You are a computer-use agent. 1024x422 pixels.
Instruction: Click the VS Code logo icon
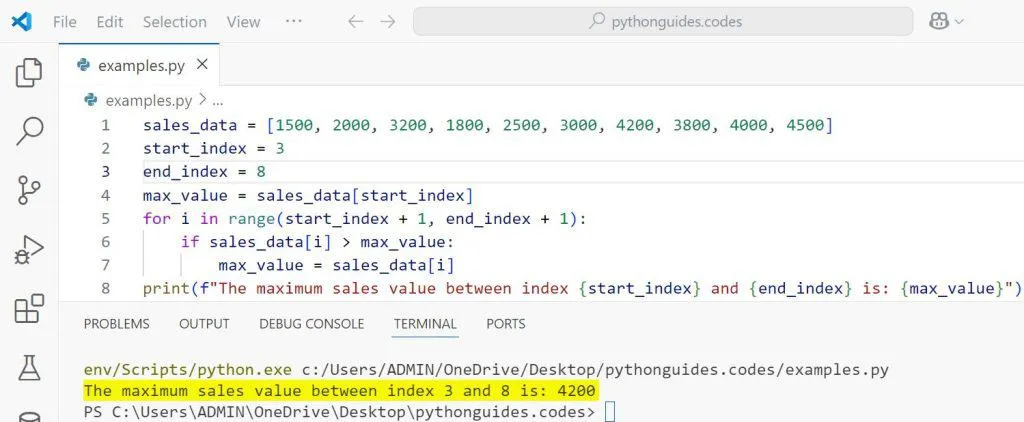[x=21, y=21]
